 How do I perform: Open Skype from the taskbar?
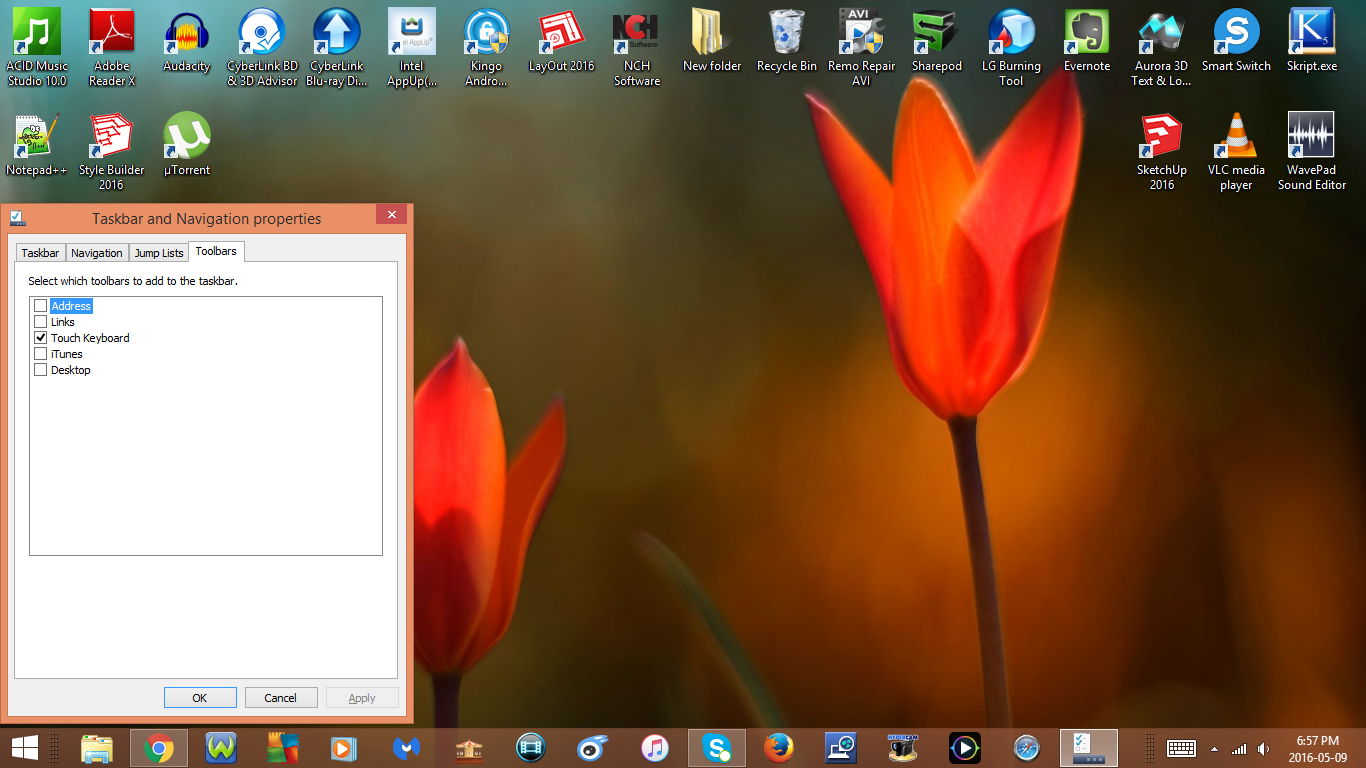(716, 748)
